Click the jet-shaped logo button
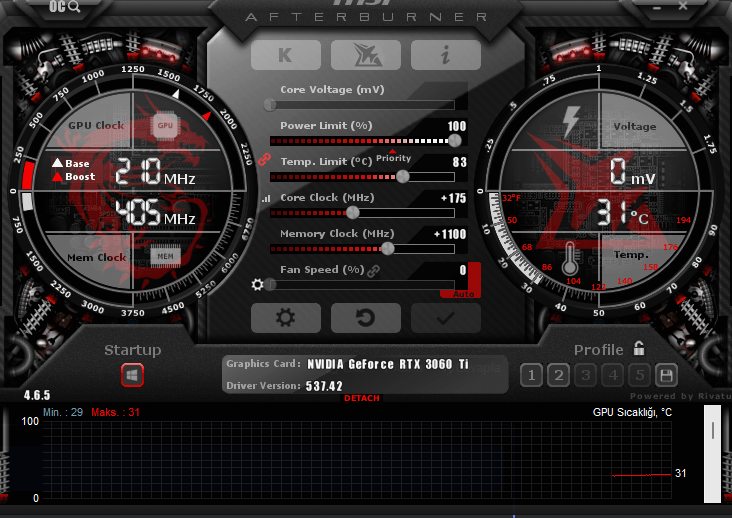This screenshot has width=732, height=518. pos(366,55)
